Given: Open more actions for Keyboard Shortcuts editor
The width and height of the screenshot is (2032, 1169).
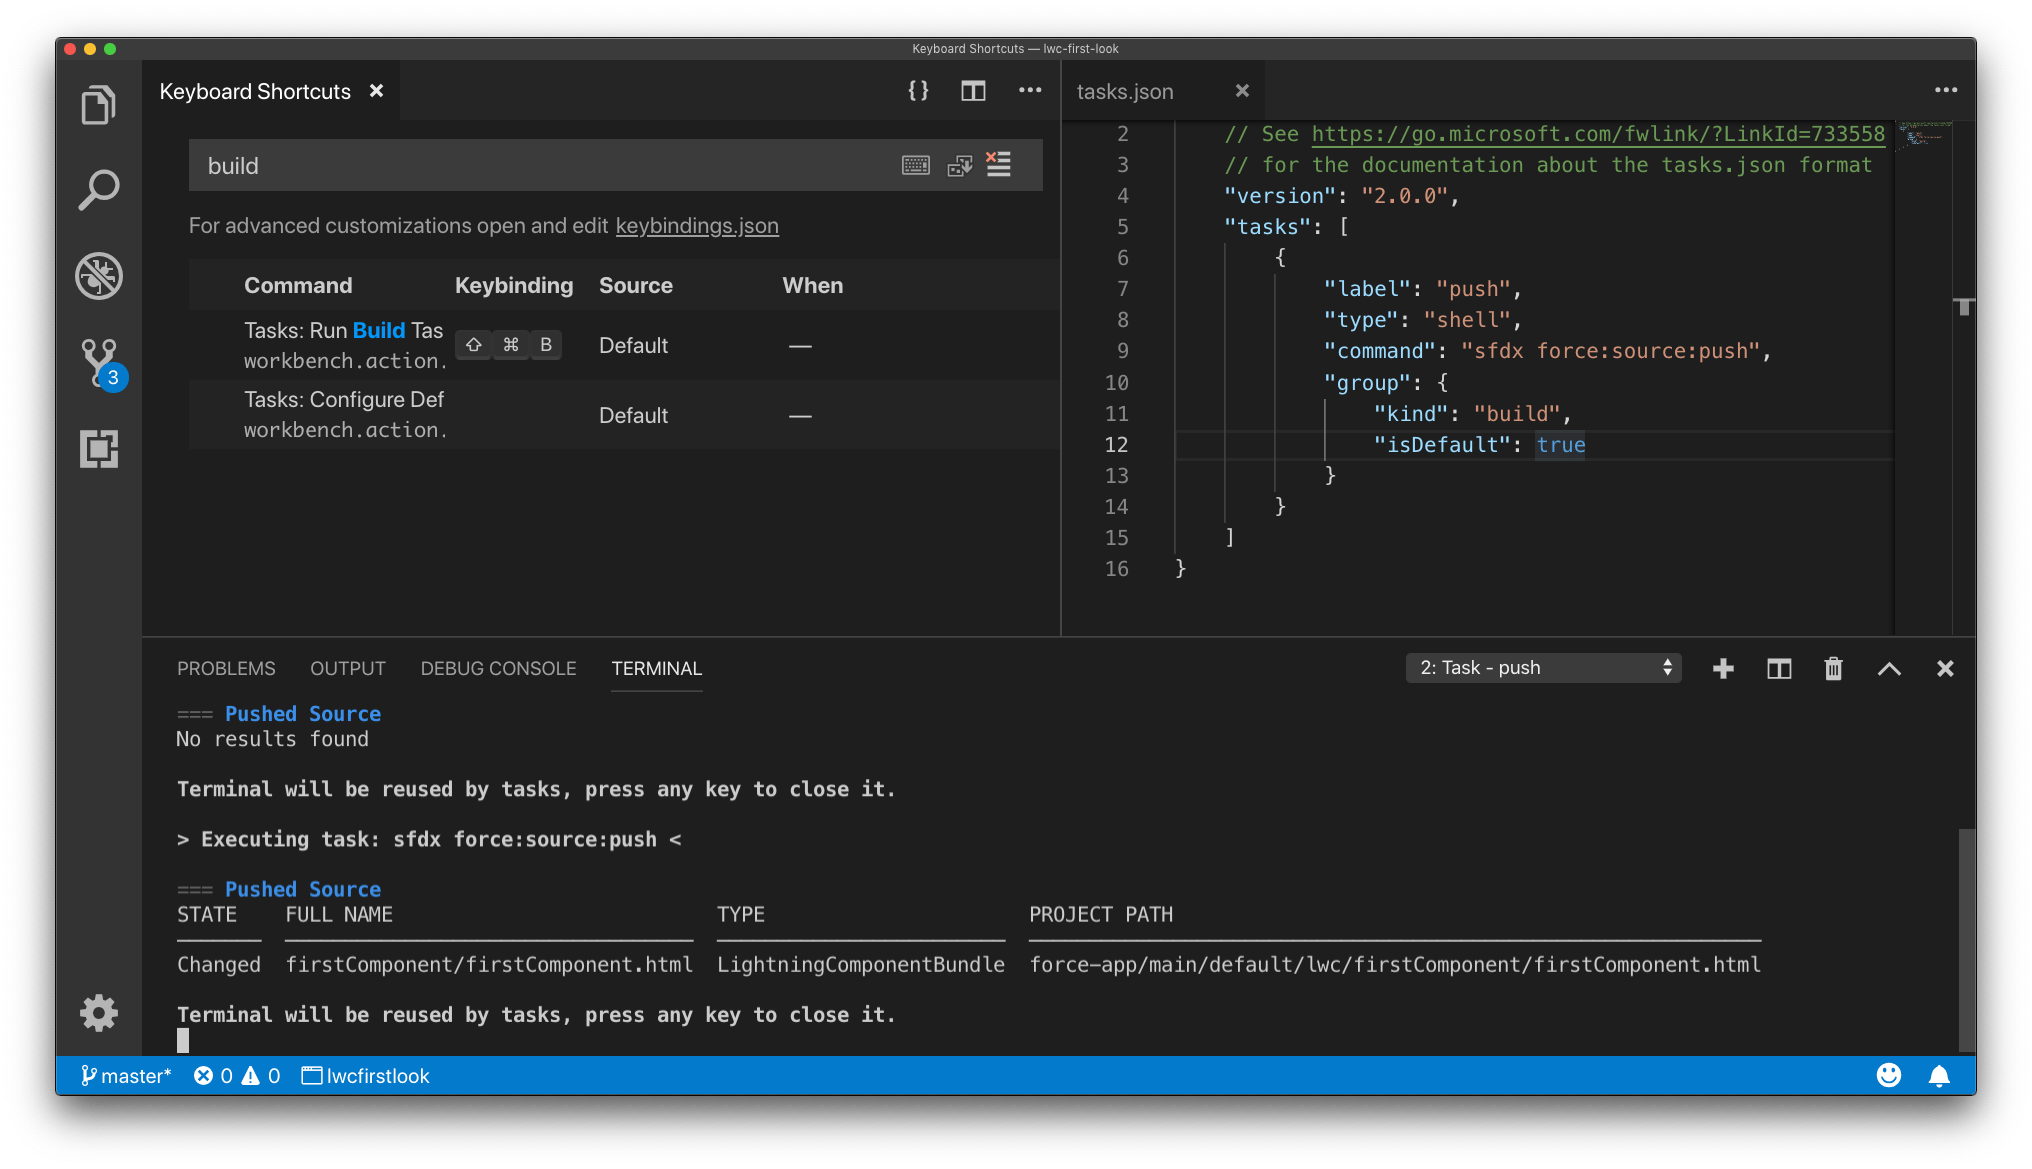Looking at the screenshot, I should pyautogui.click(x=1030, y=91).
